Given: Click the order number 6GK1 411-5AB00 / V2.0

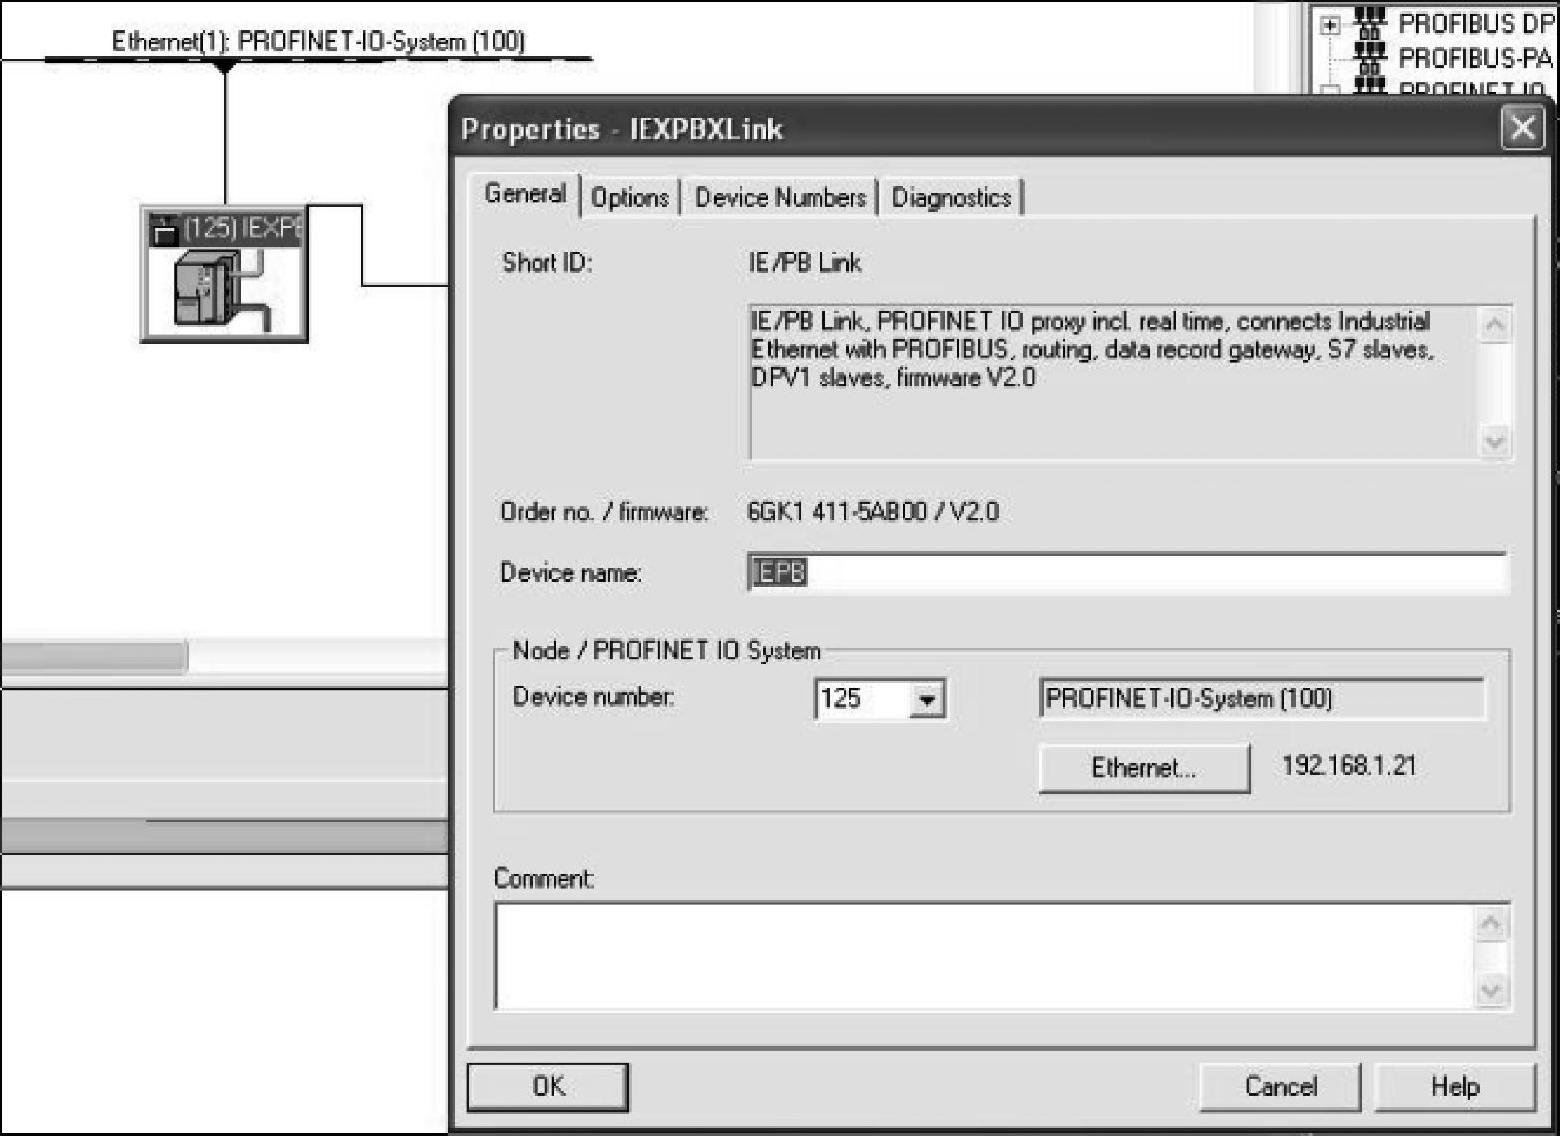Looking at the screenshot, I should click(x=873, y=512).
